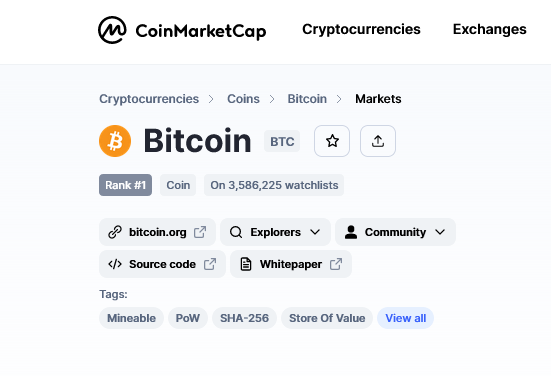
Task: Click the person icon in Community
Action: pyautogui.click(x=351, y=232)
